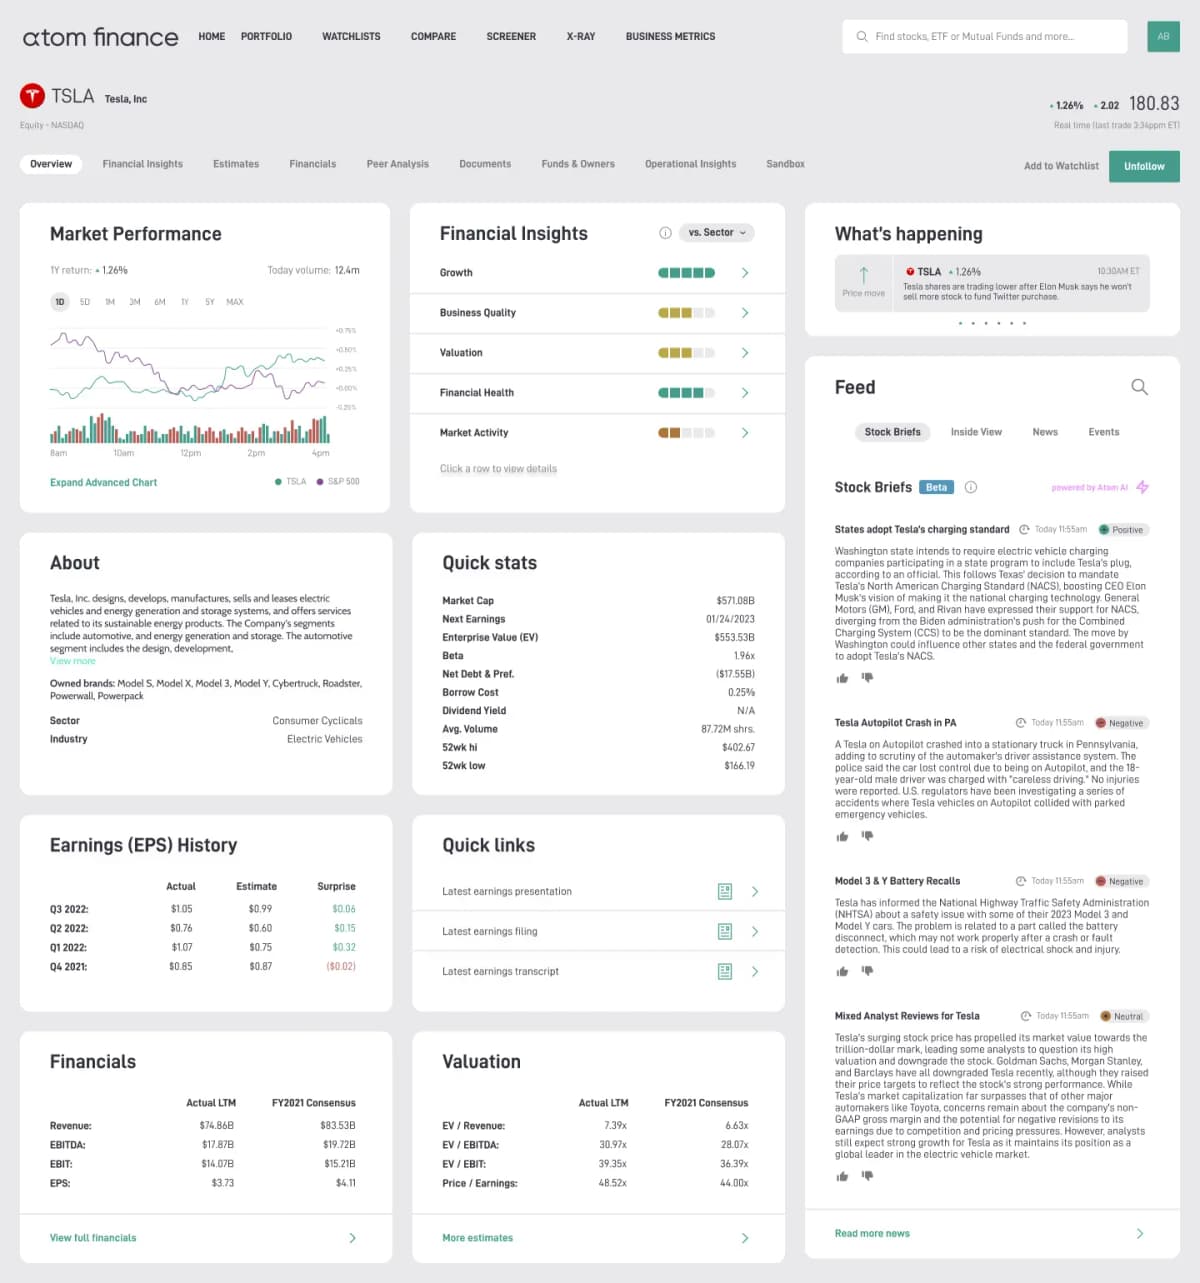Screen dimensions: 1200x1283
Task: Expand the Growth insights row
Action: coord(597,273)
